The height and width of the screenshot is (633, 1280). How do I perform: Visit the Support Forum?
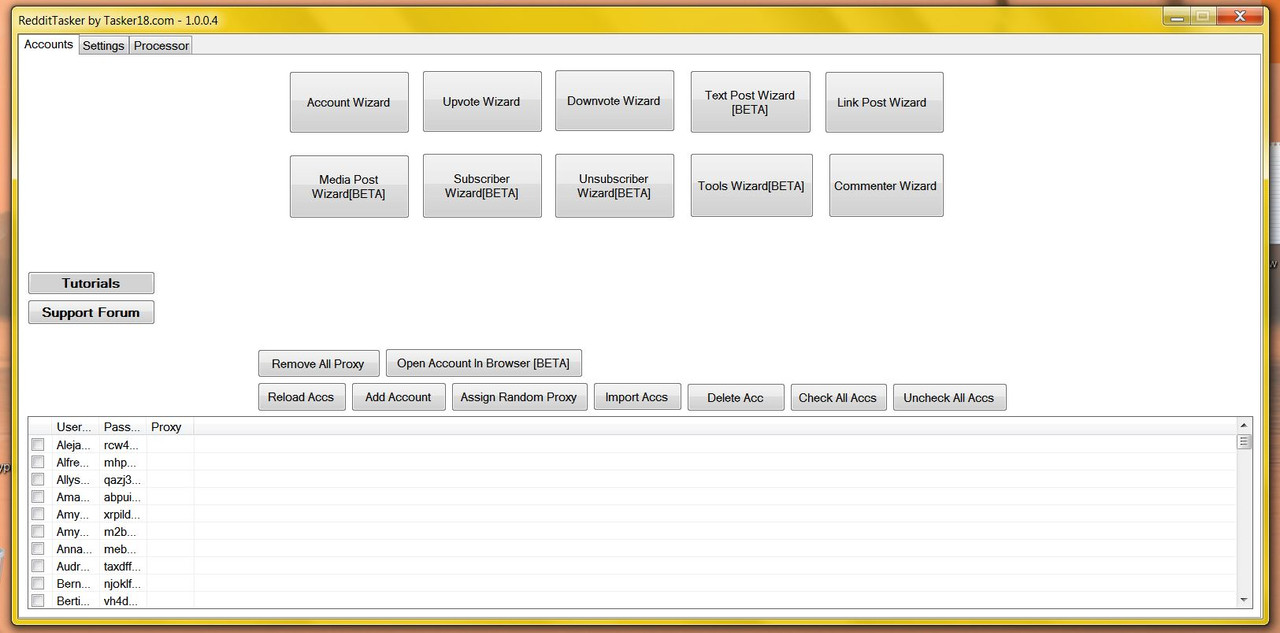click(x=91, y=313)
